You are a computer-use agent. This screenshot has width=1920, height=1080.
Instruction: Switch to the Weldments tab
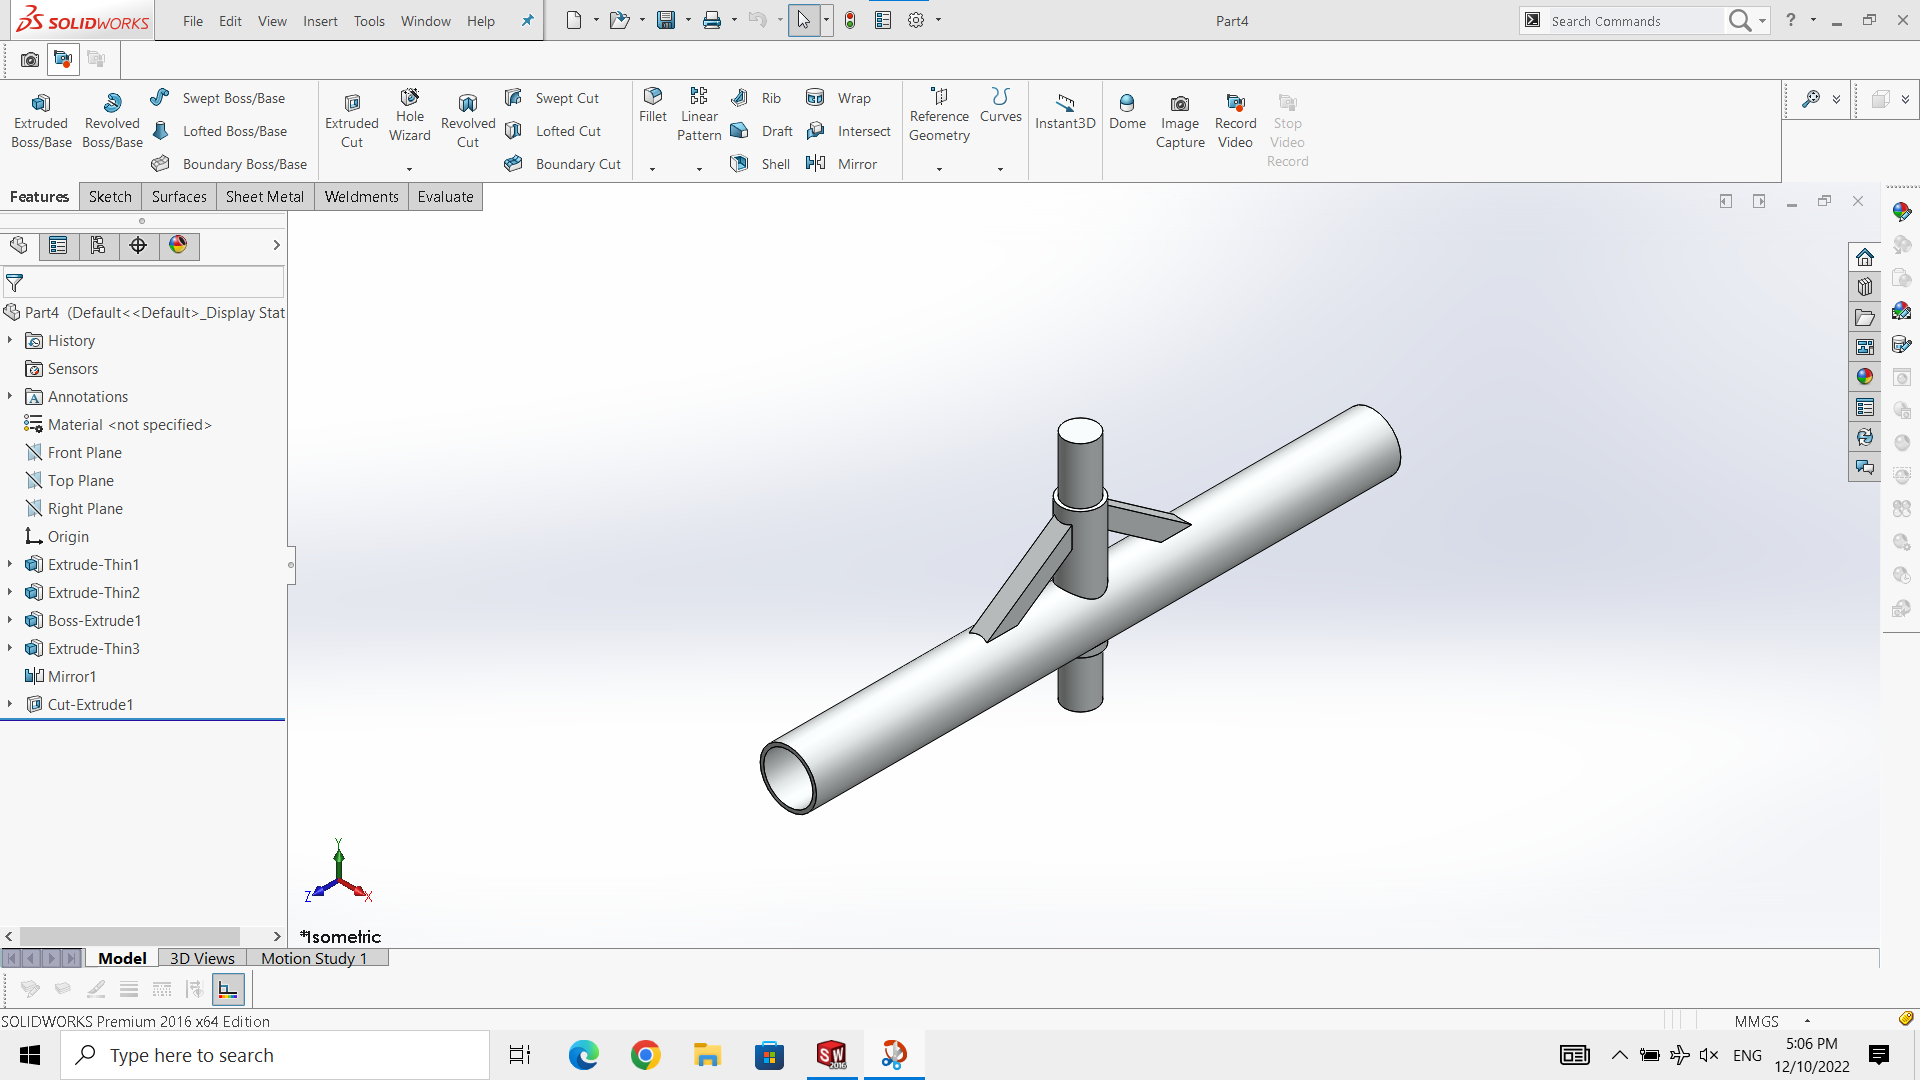[x=361, y=197]
